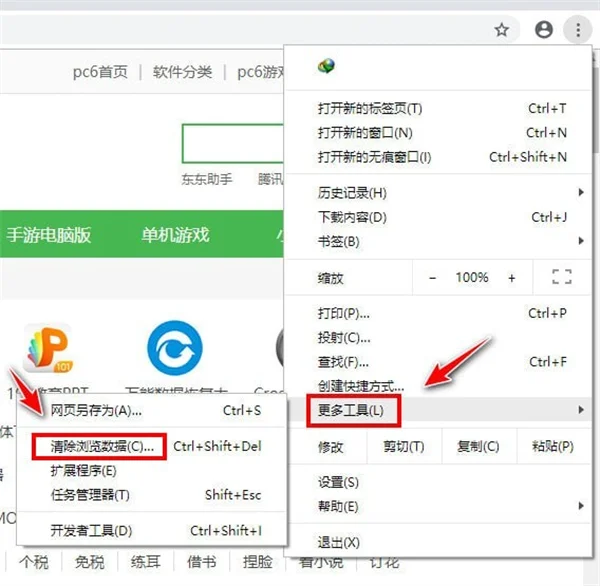Decrease zoom with the minus button

[432, 278]
